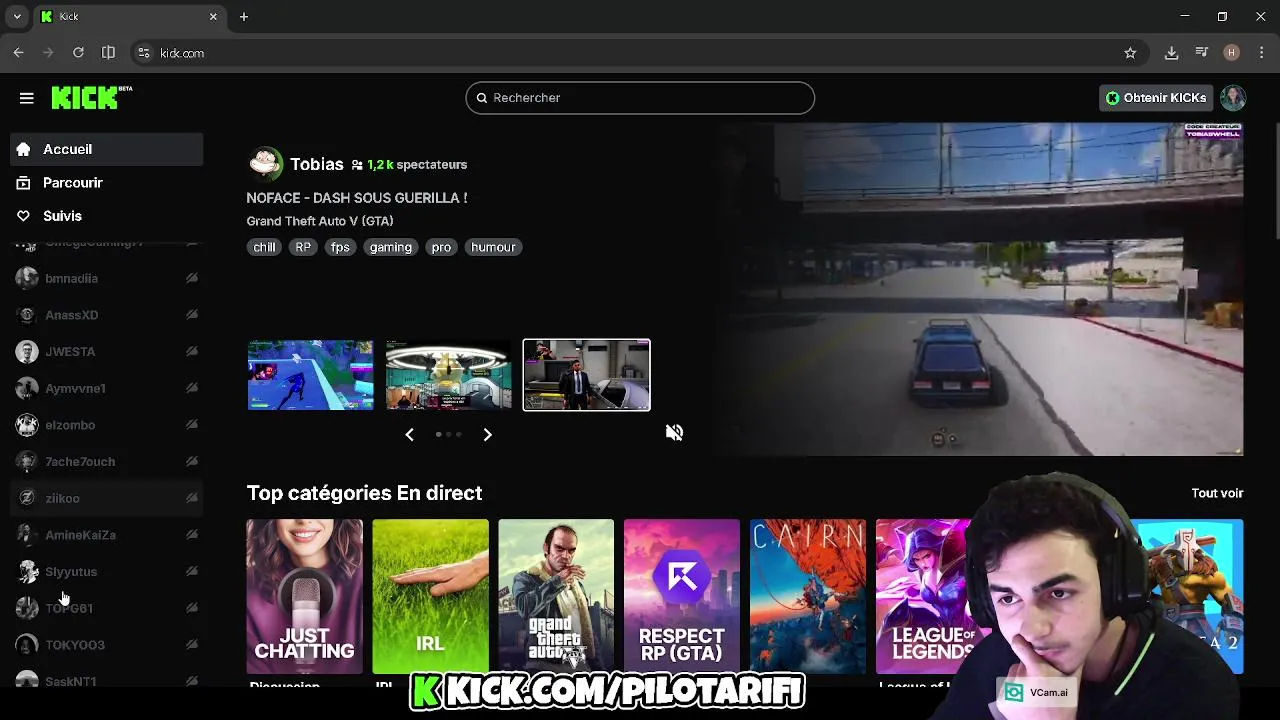View site information icon in address bar
This screenshot has height=720, width=1280.
[x=144, y=53]
